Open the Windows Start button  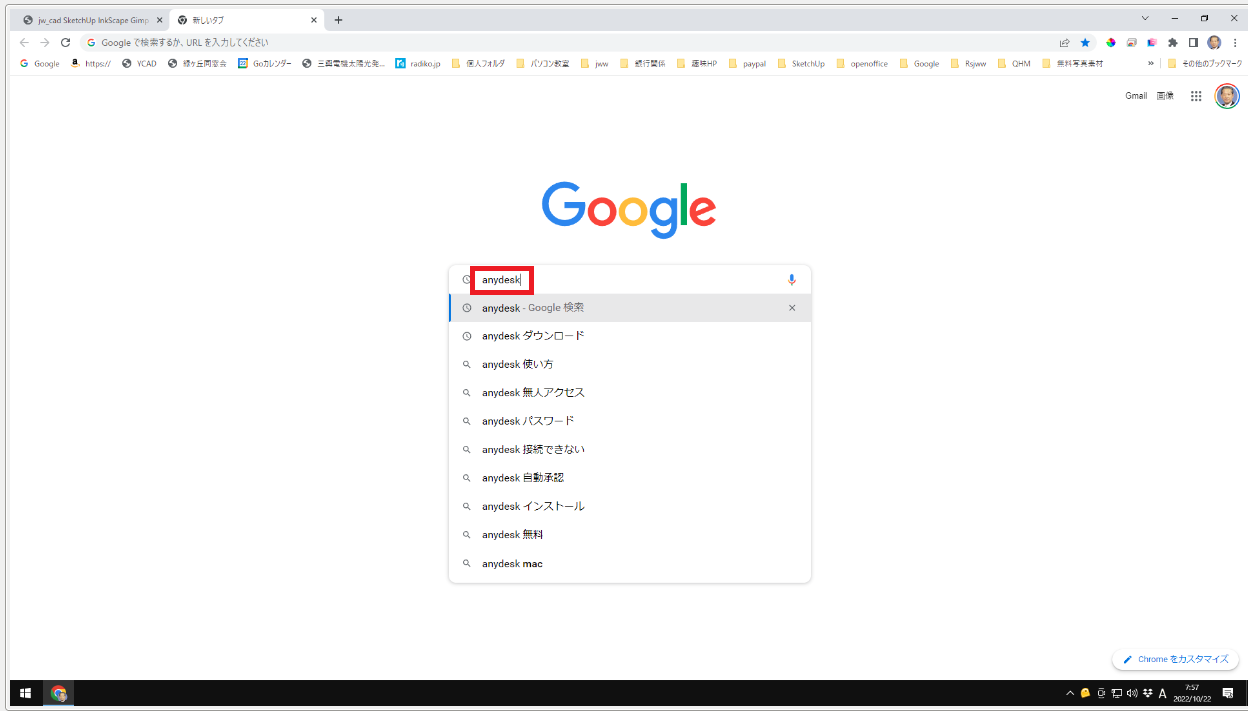26,693
